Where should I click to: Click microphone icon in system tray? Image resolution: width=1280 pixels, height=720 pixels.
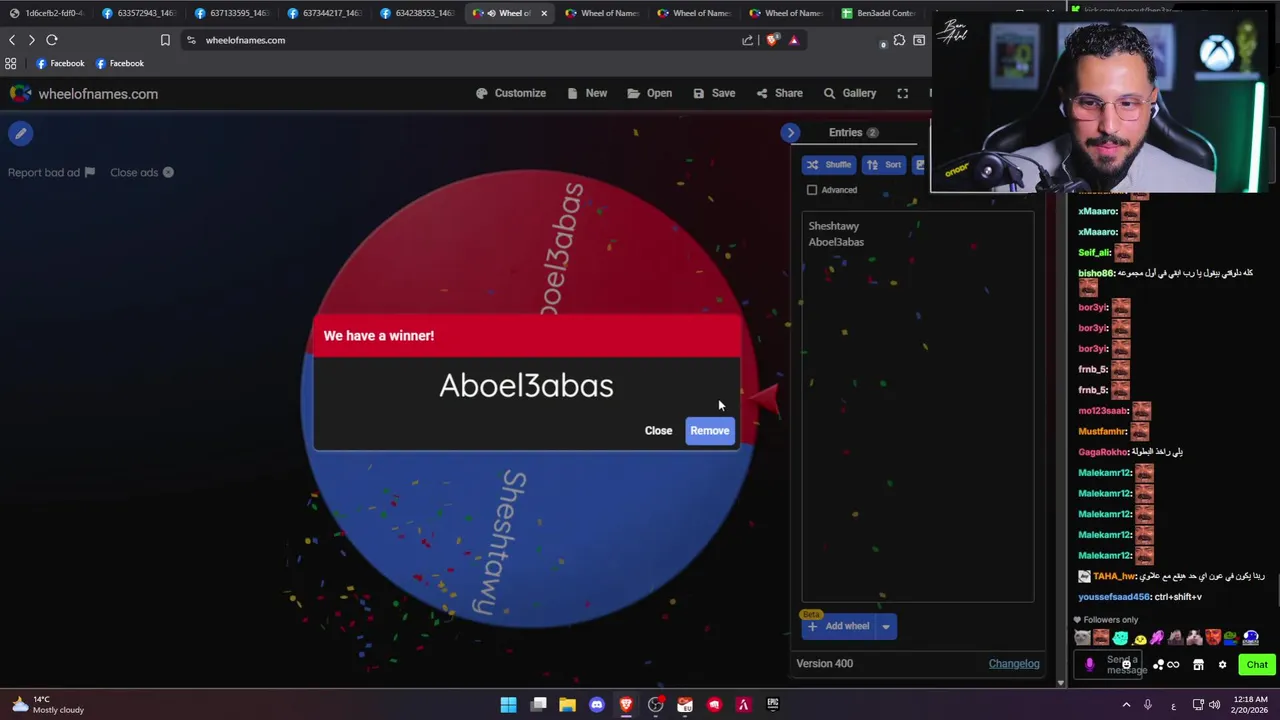[x=1148, y=704]
